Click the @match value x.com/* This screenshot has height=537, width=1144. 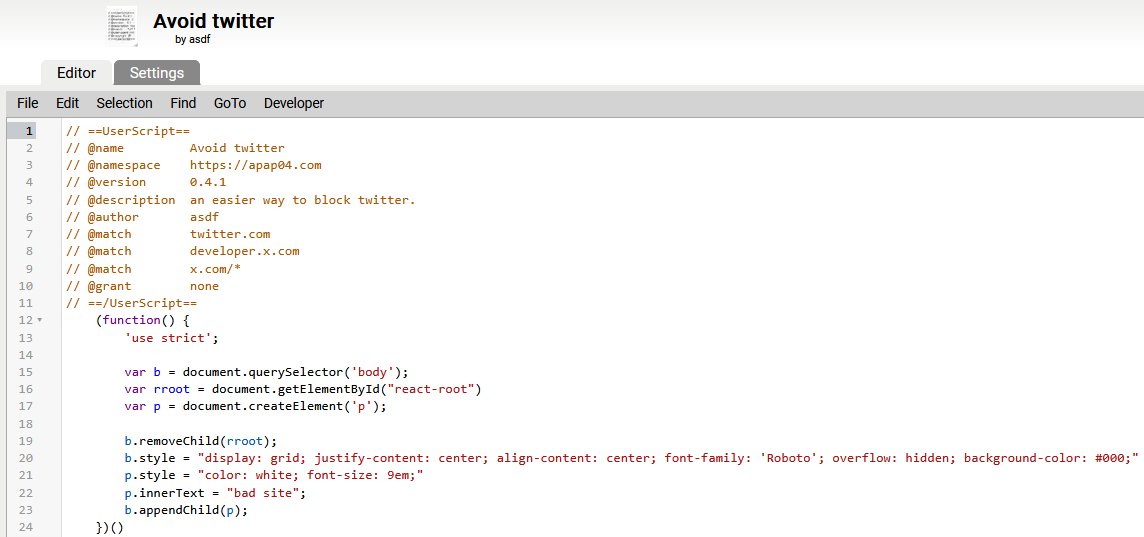[215, 268]
